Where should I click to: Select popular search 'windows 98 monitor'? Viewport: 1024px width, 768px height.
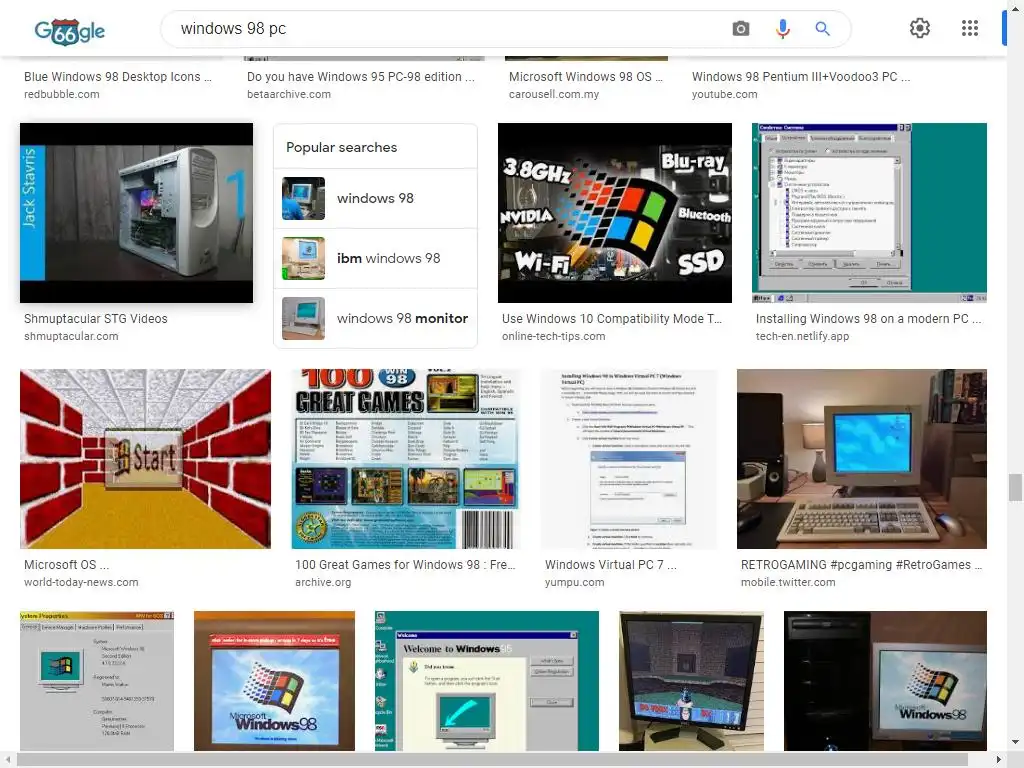click(376, 319)
